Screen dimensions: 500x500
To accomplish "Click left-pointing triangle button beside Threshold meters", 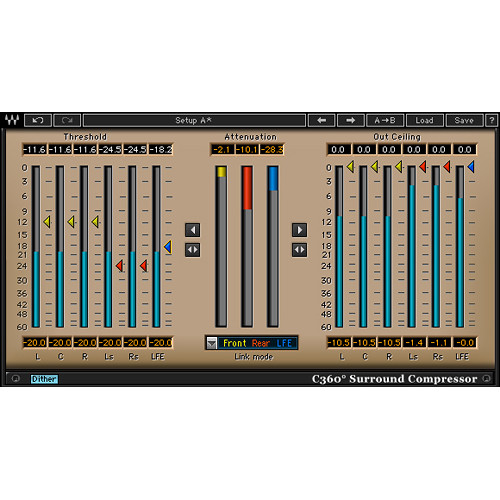I will (x=193, y=230).
